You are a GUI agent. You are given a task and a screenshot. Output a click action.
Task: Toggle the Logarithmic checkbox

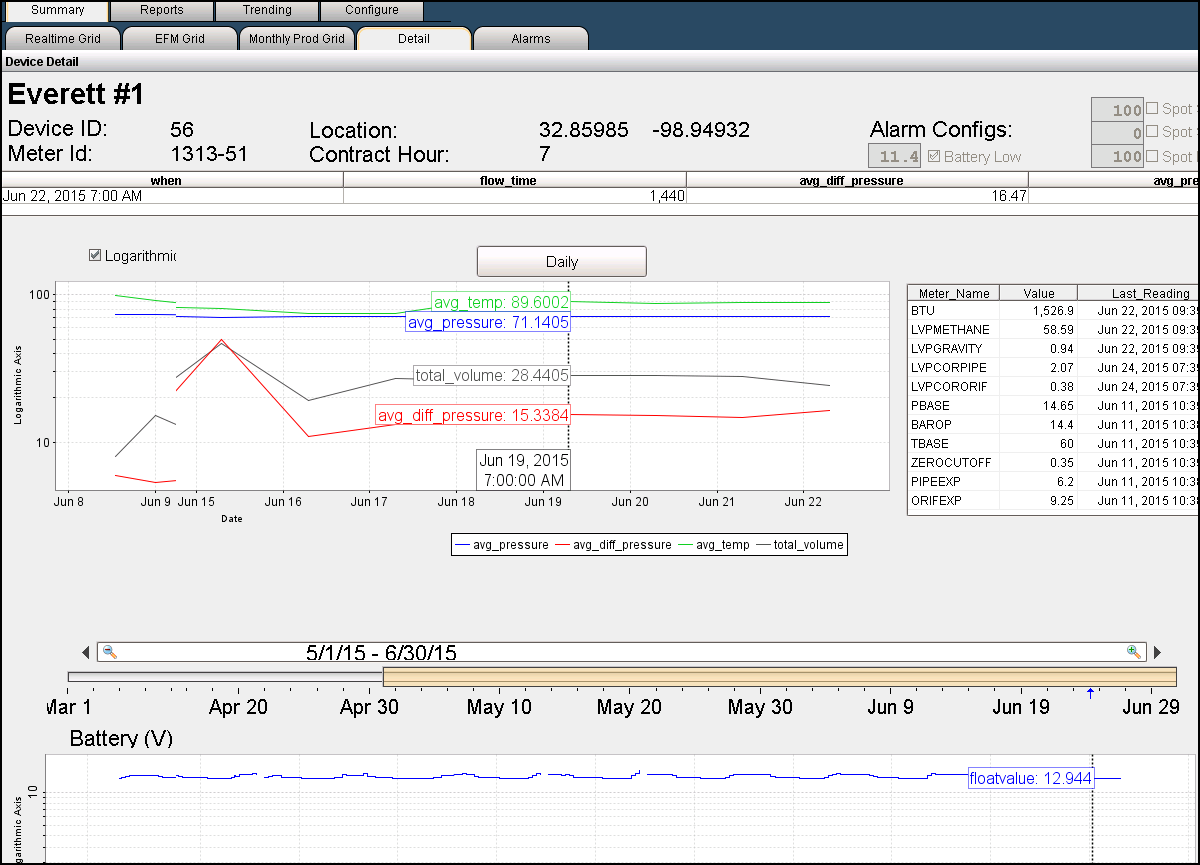point(95,255)
